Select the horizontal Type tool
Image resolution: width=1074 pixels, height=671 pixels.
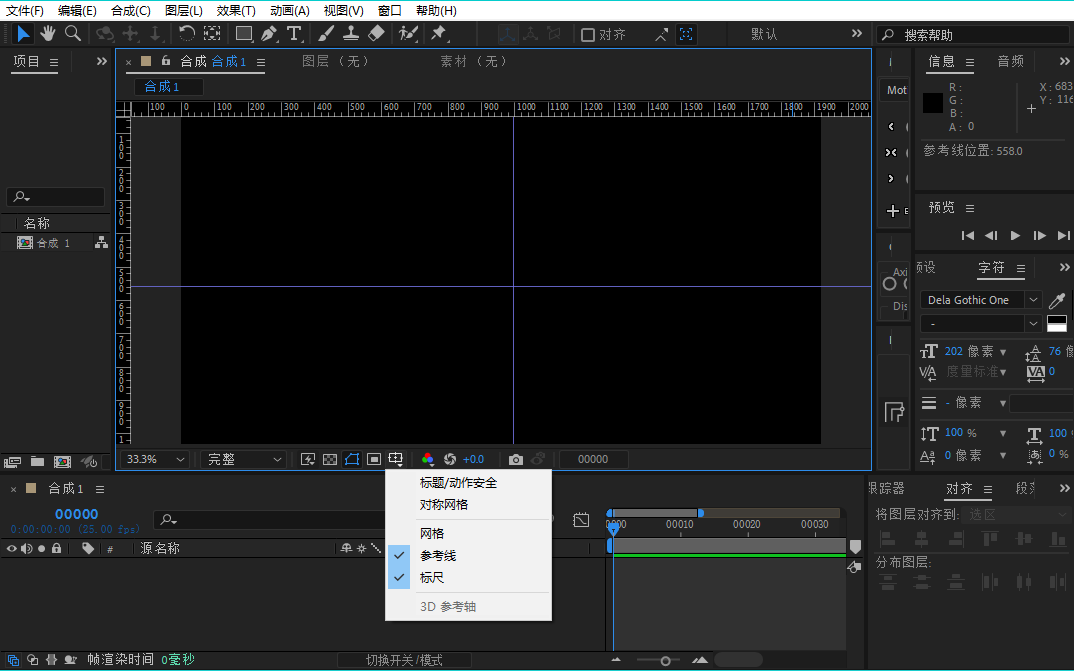[x=294, y=34]
